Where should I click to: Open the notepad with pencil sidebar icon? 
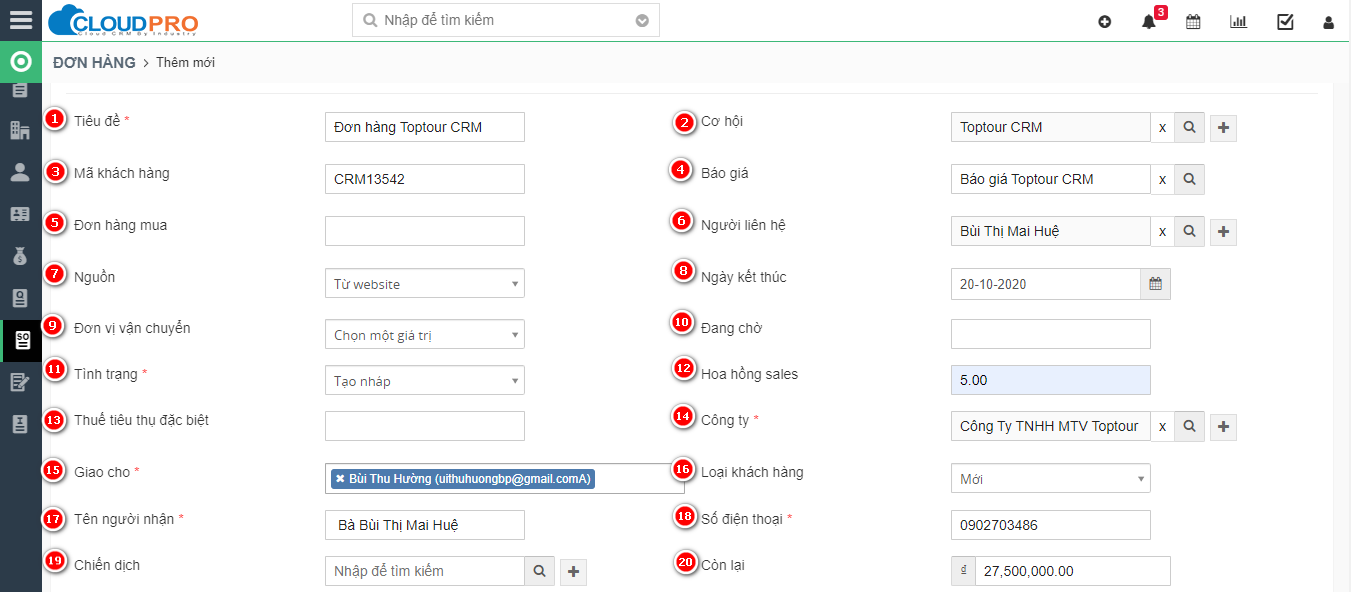tap(20, 382)
